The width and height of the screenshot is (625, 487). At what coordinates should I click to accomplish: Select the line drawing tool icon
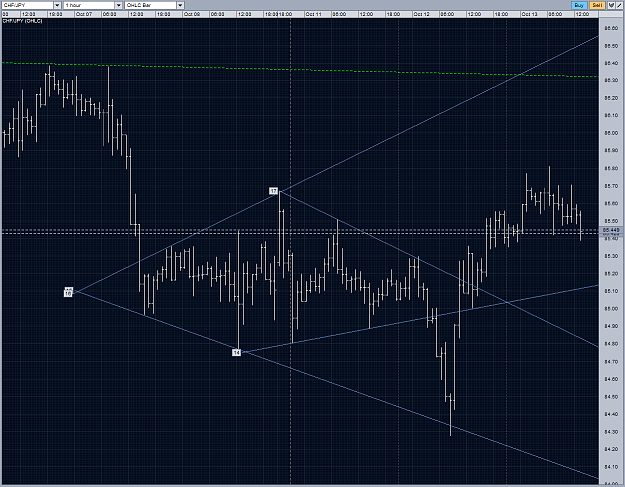click(619, 5)
